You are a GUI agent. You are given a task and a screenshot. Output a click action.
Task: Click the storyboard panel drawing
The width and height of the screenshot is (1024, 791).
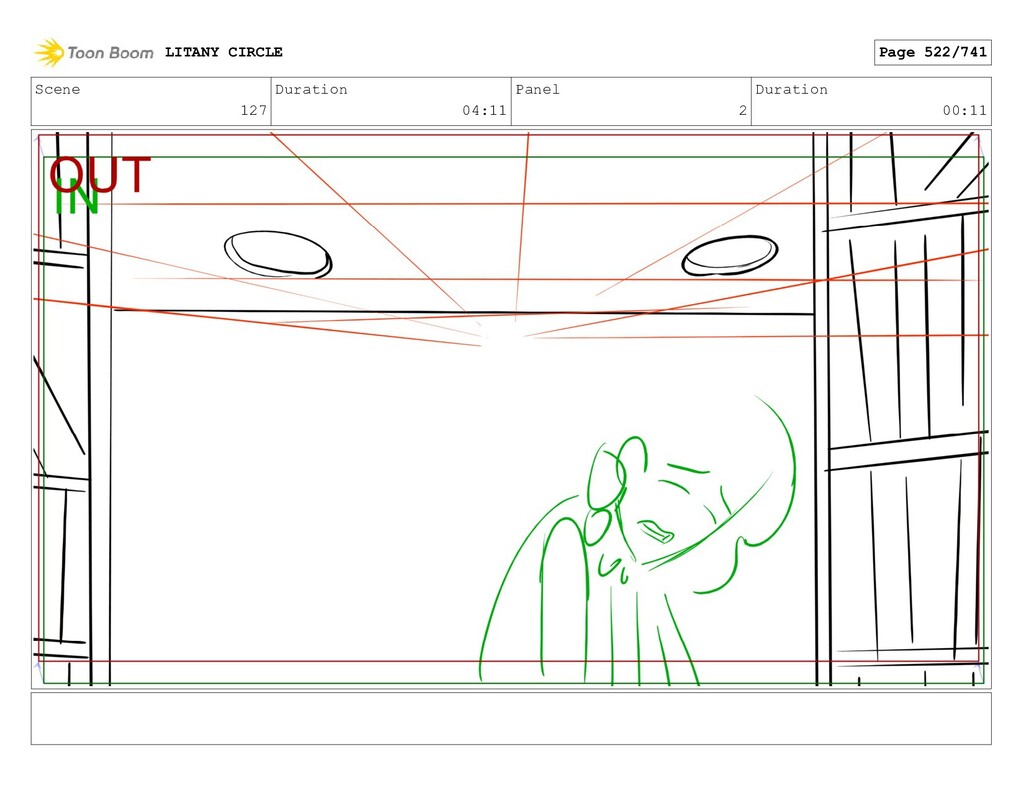(511, 409)
